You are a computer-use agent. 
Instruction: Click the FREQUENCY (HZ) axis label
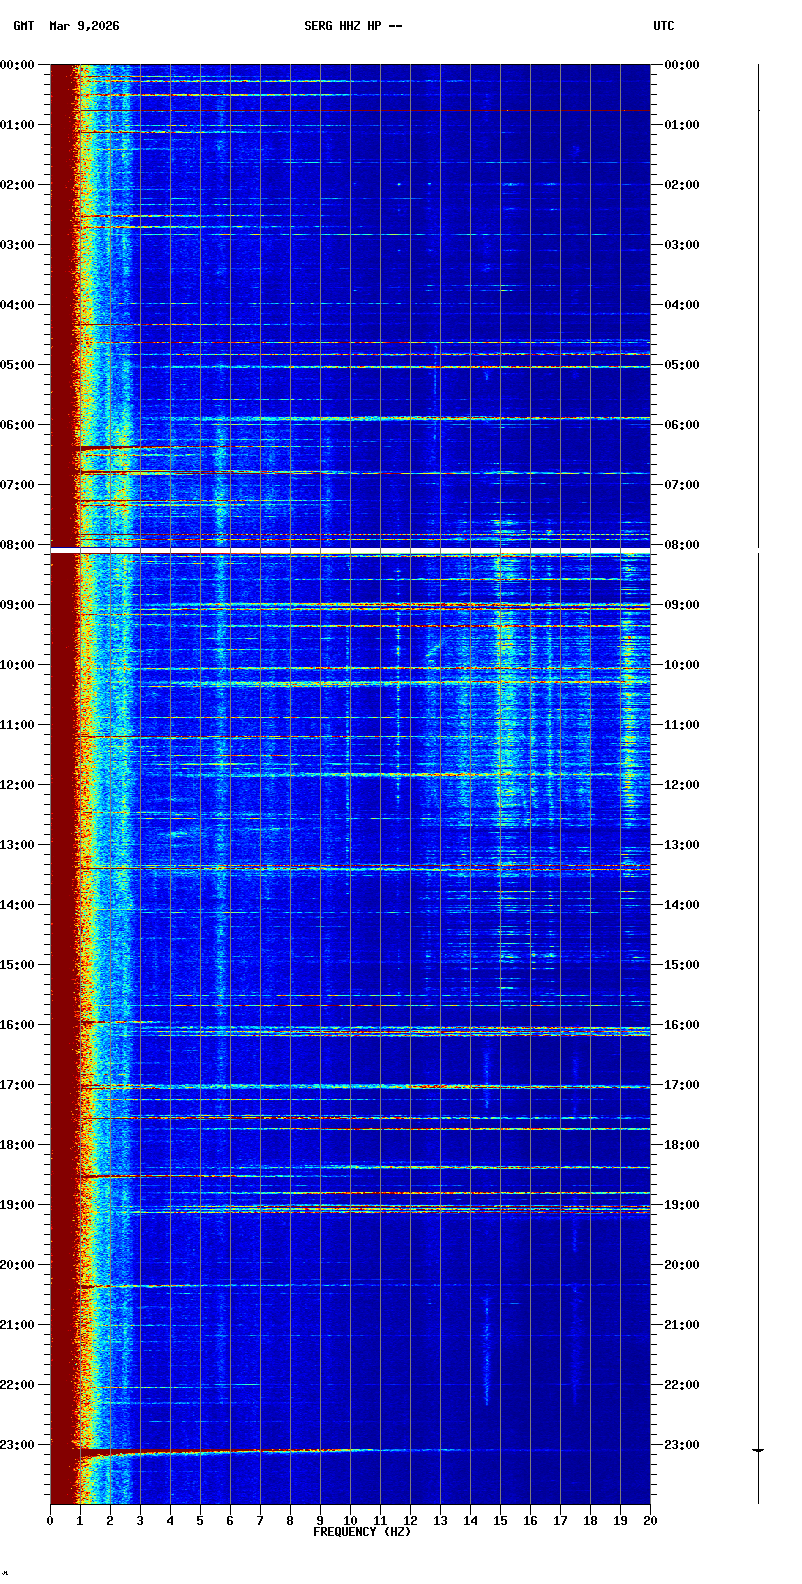click(362, 1532)
